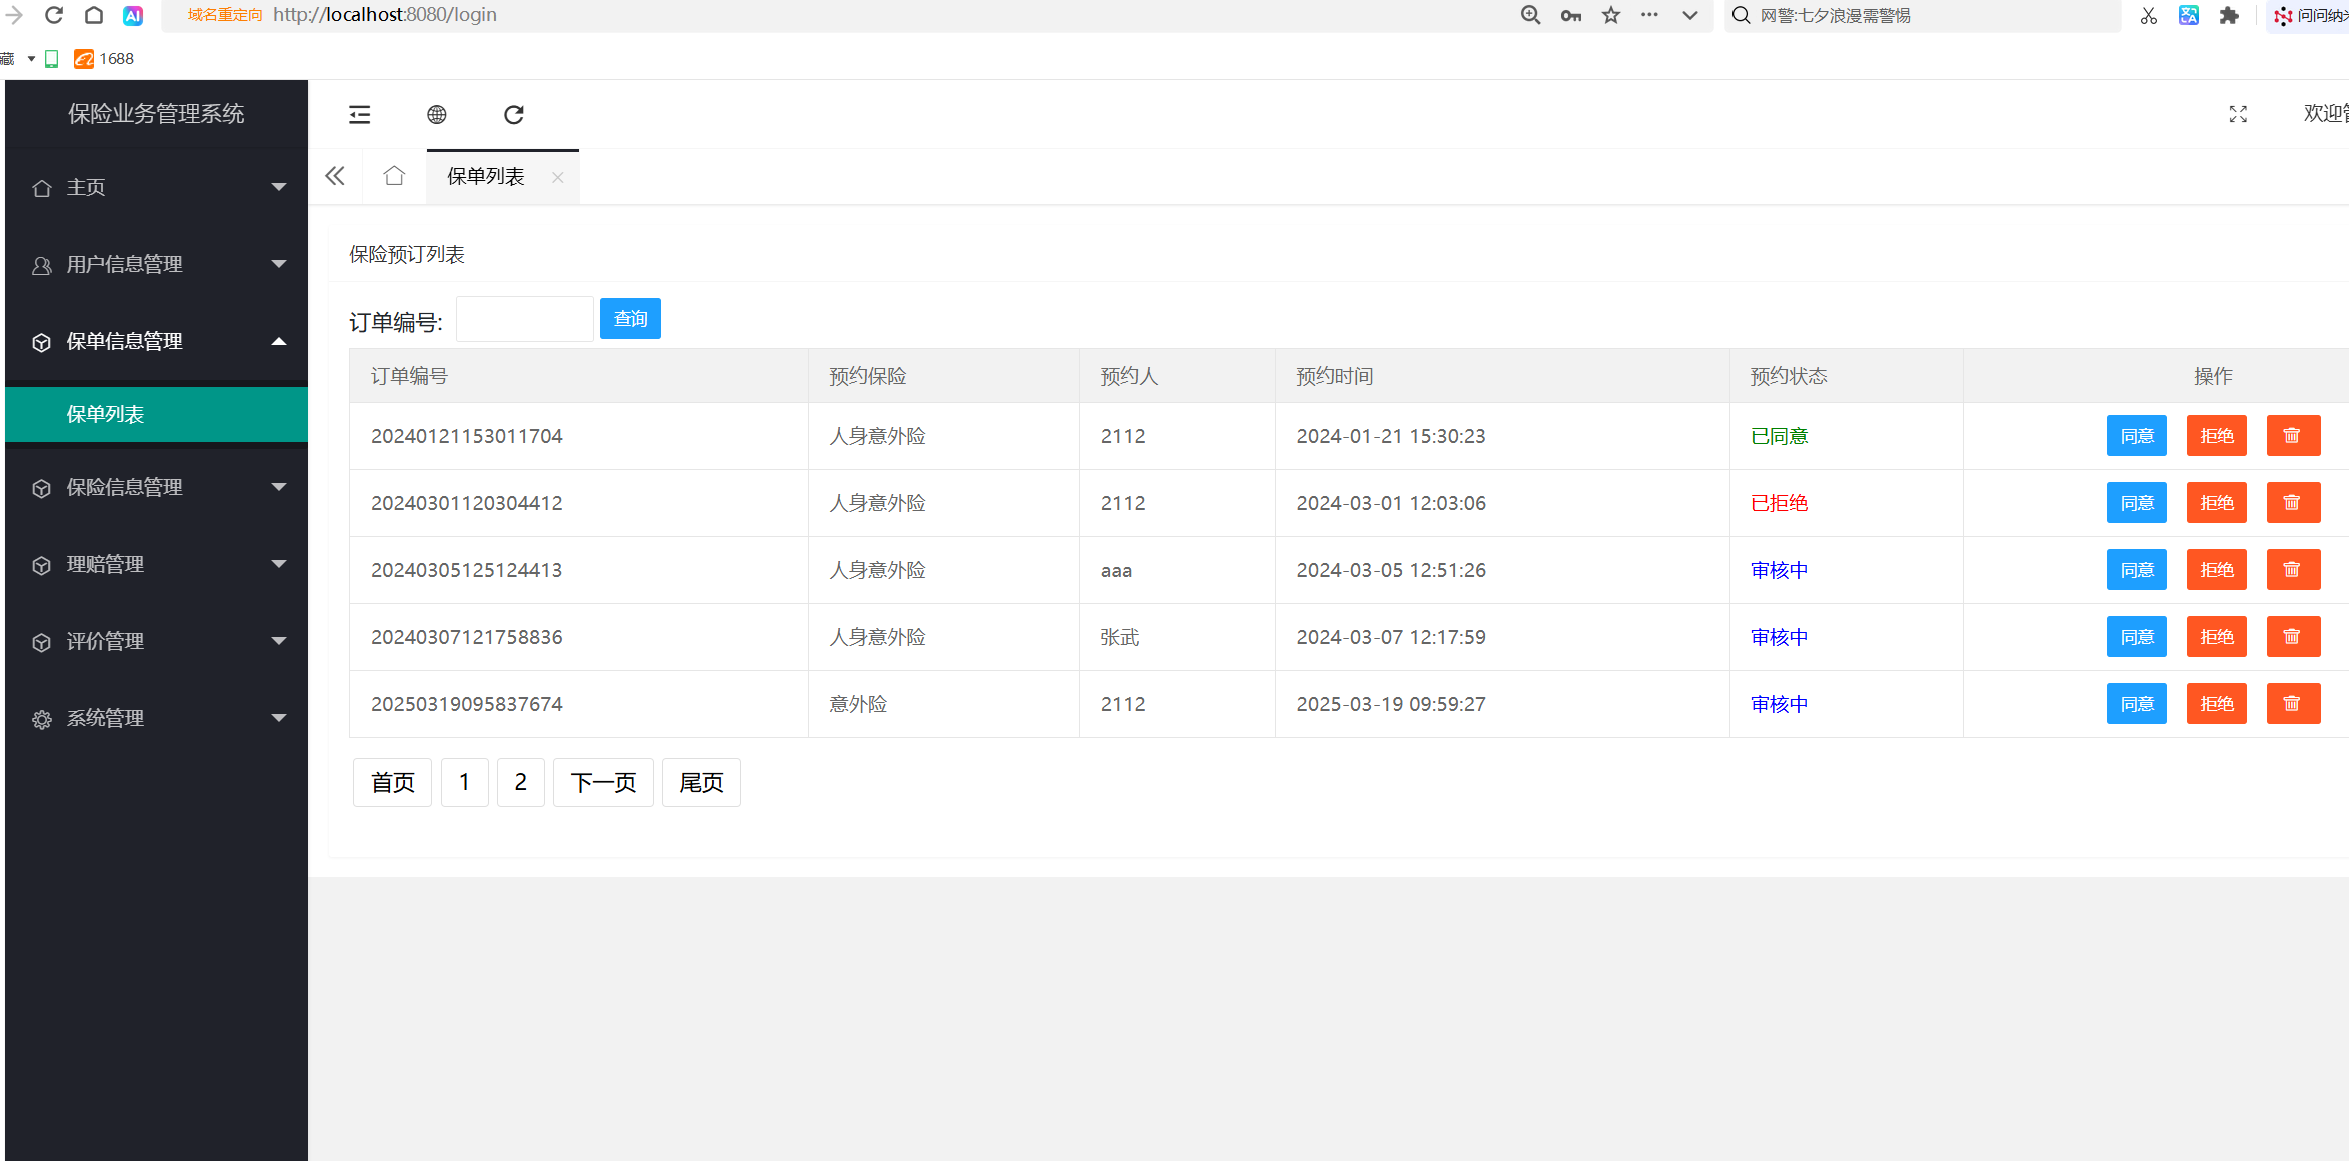Switch to the 保单列表 tab
The width and height of the screenshot is (2349, 1161).
[x=486, y=177]
